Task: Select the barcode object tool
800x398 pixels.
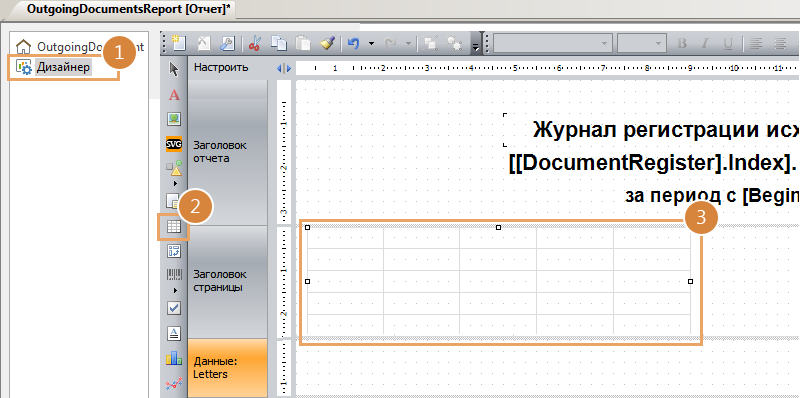Action: pos(174,275)
